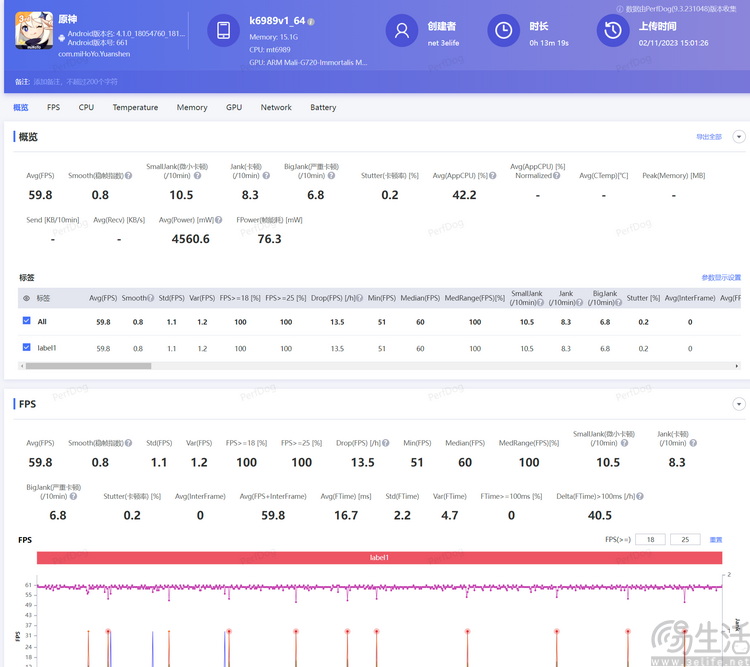Click the Android robot icon
Screen dimensions: 750x667
point(62,38)
